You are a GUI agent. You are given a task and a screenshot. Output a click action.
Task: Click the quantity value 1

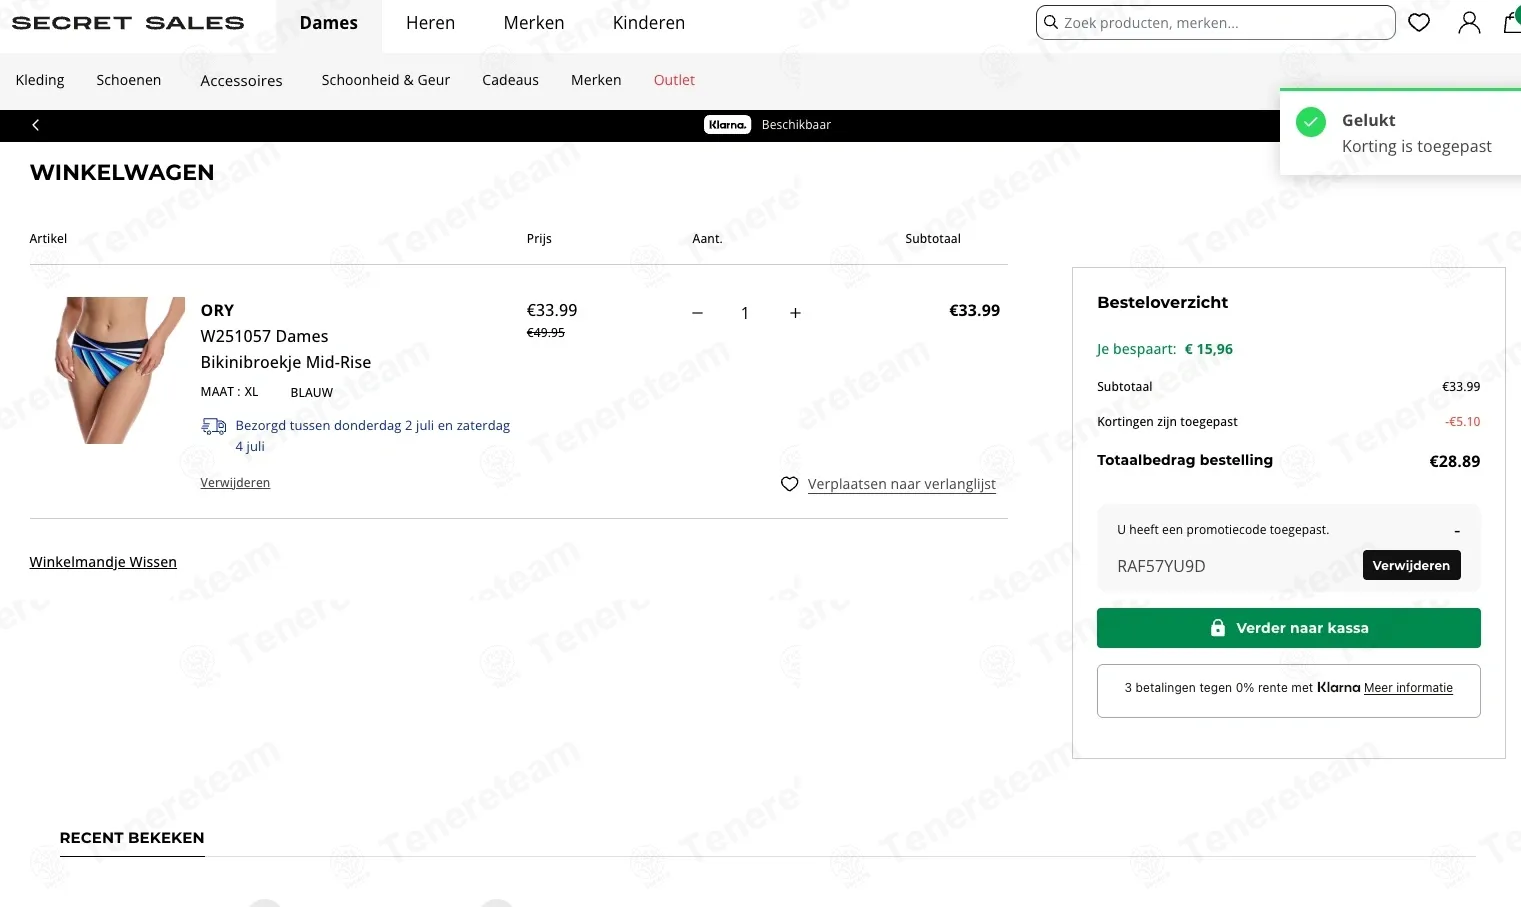pos(745,314)
